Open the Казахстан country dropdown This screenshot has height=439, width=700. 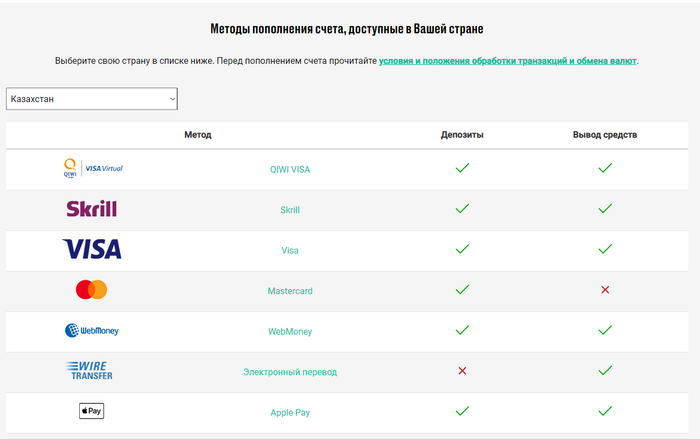click(92, 98)
